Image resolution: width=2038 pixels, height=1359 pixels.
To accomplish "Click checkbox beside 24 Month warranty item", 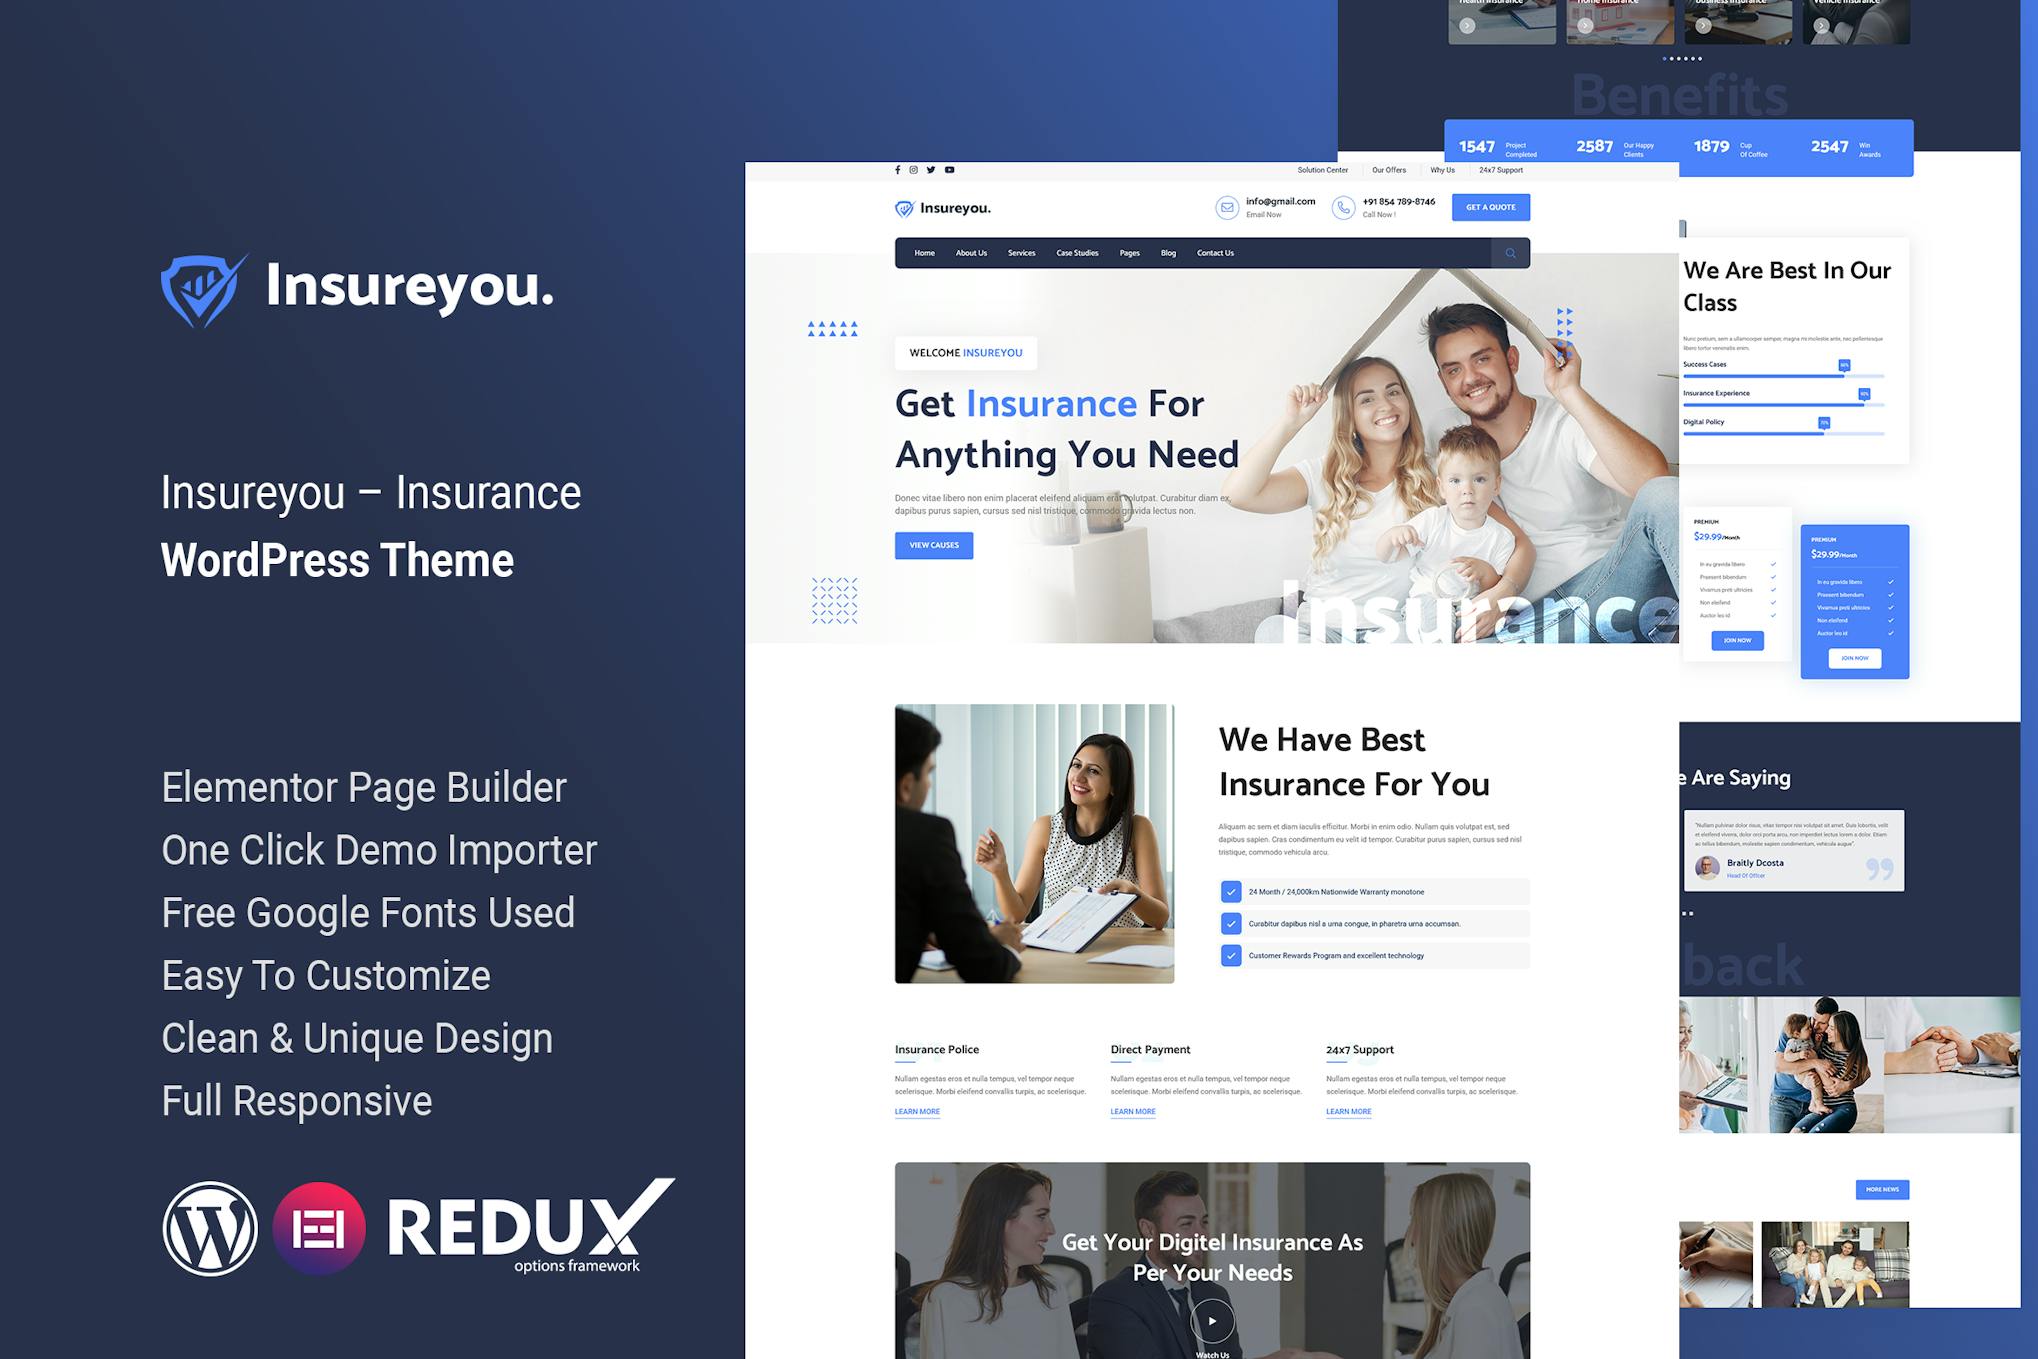I will 1231,892.
